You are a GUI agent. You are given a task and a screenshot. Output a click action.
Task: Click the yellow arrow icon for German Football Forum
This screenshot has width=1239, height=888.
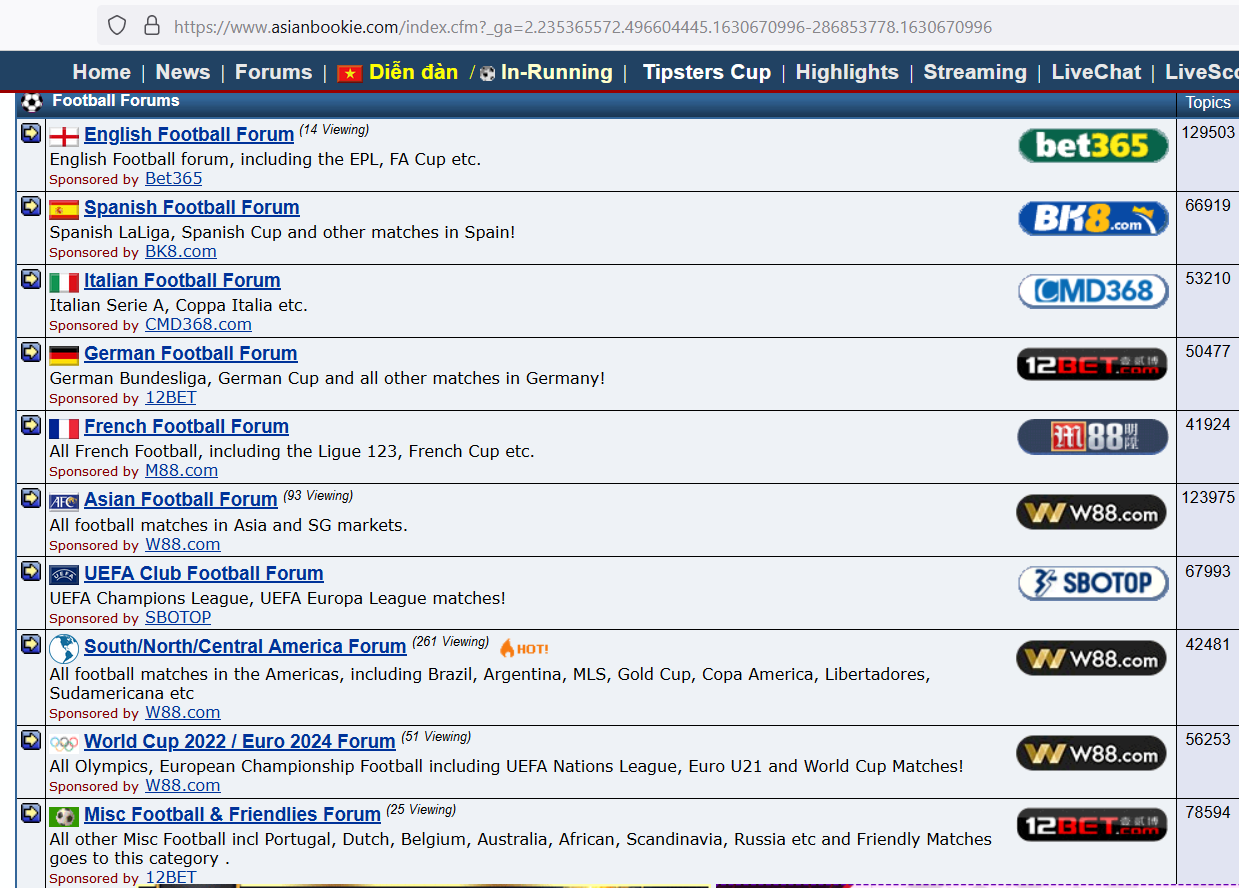(x=31, y=352)
